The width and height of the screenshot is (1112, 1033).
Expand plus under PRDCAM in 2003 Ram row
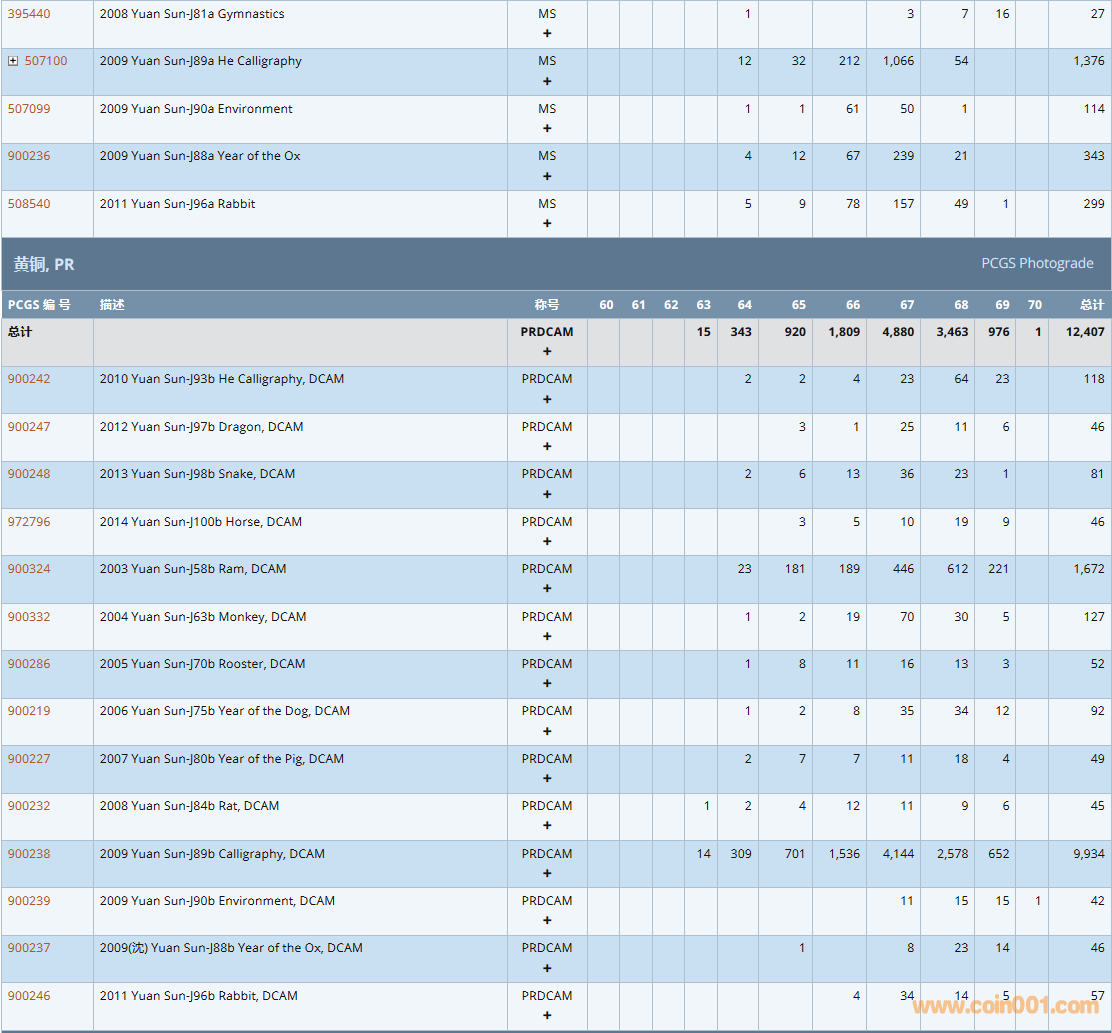pyautogui.click(x=547, y=588)
